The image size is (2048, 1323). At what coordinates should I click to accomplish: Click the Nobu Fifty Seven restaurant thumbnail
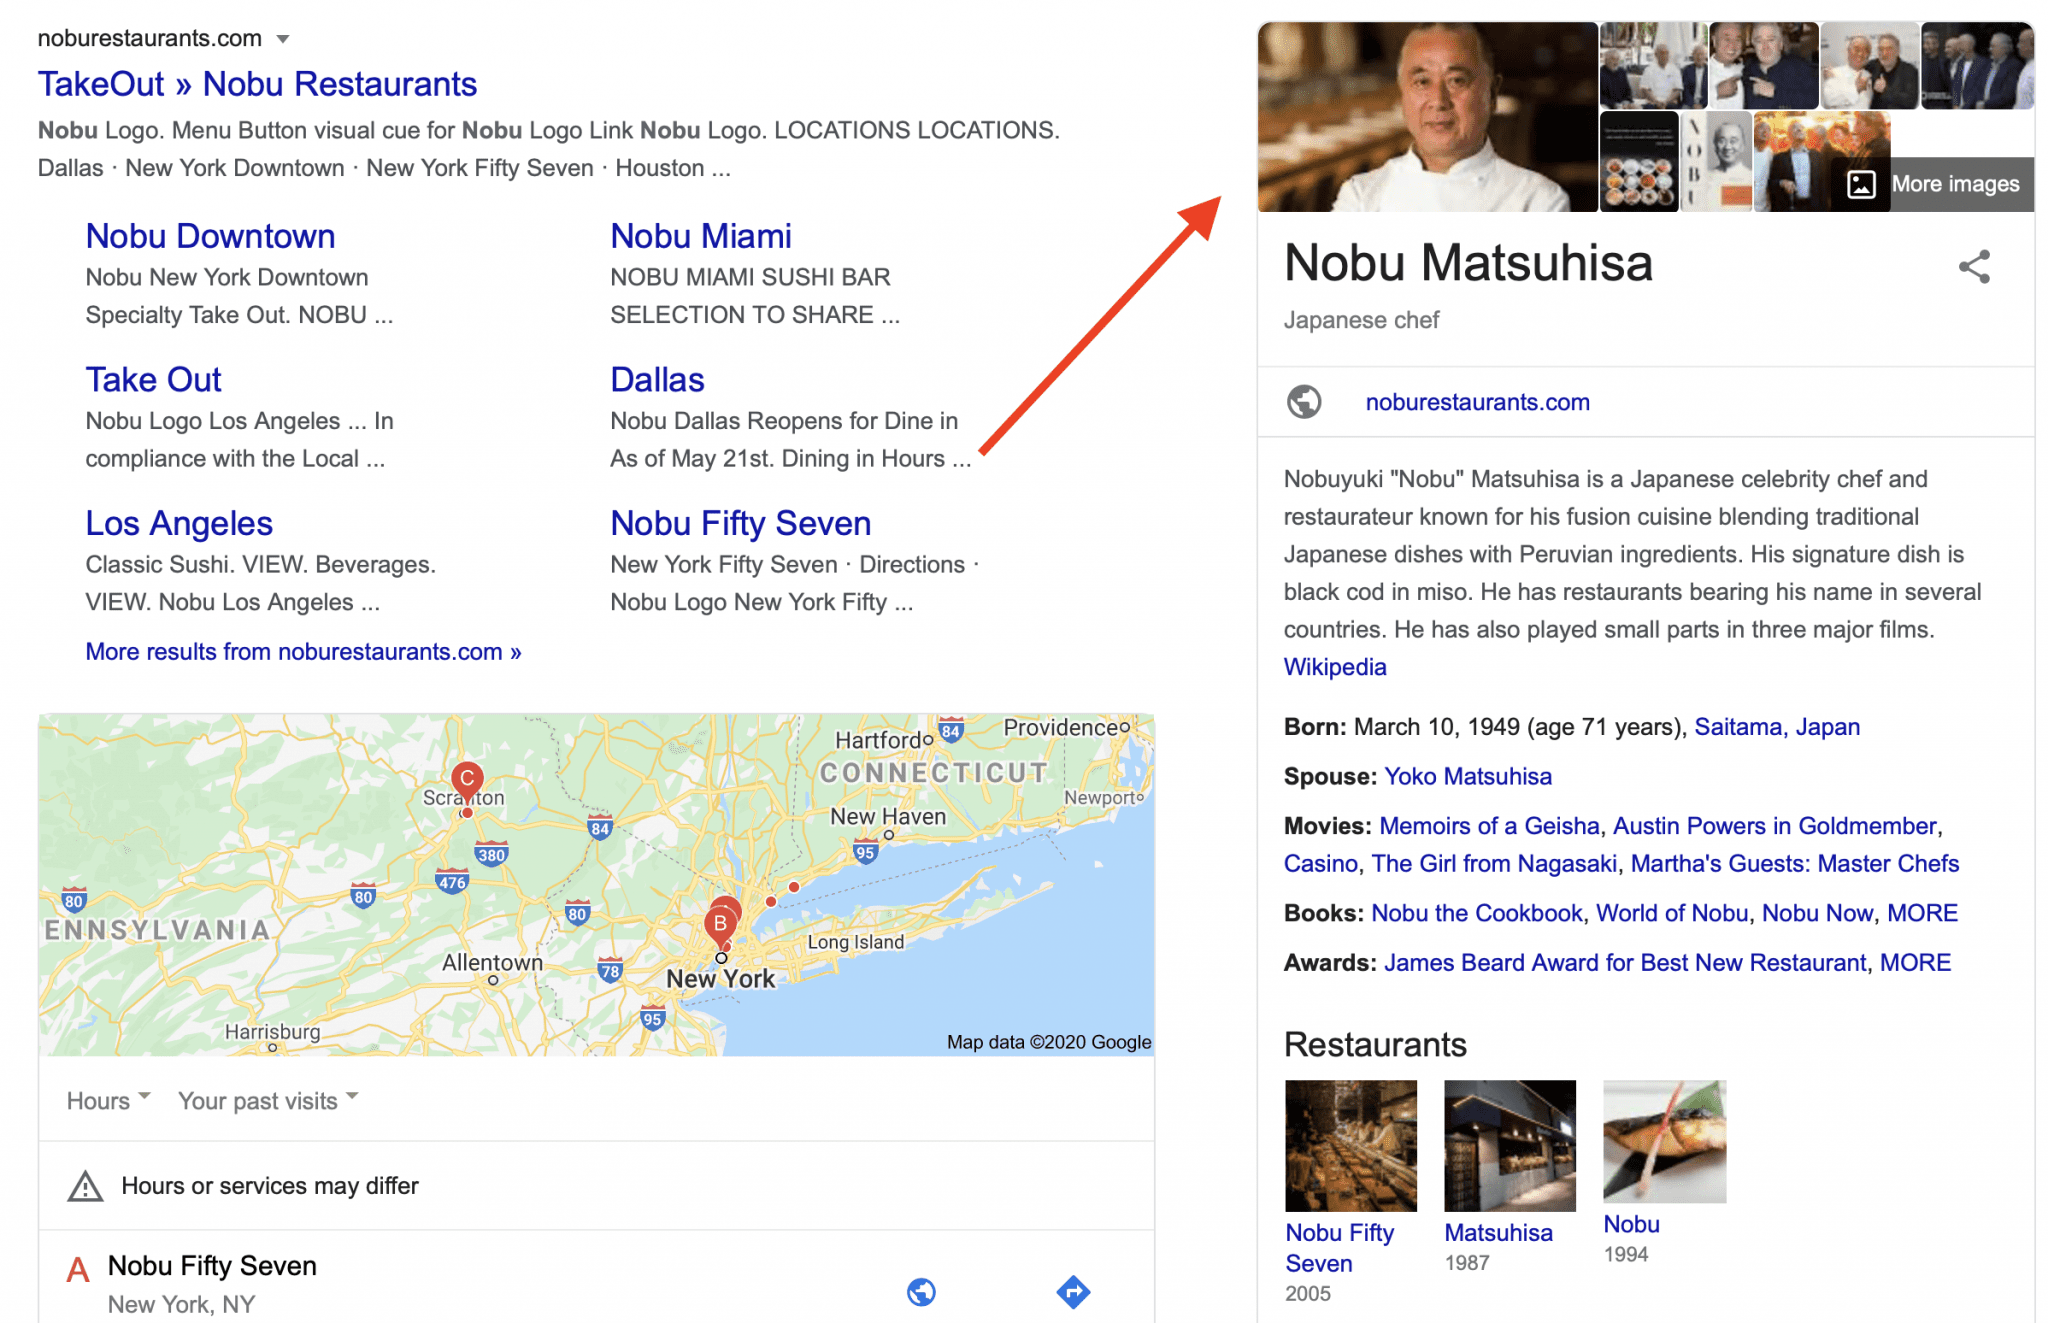point(1350,1144)
